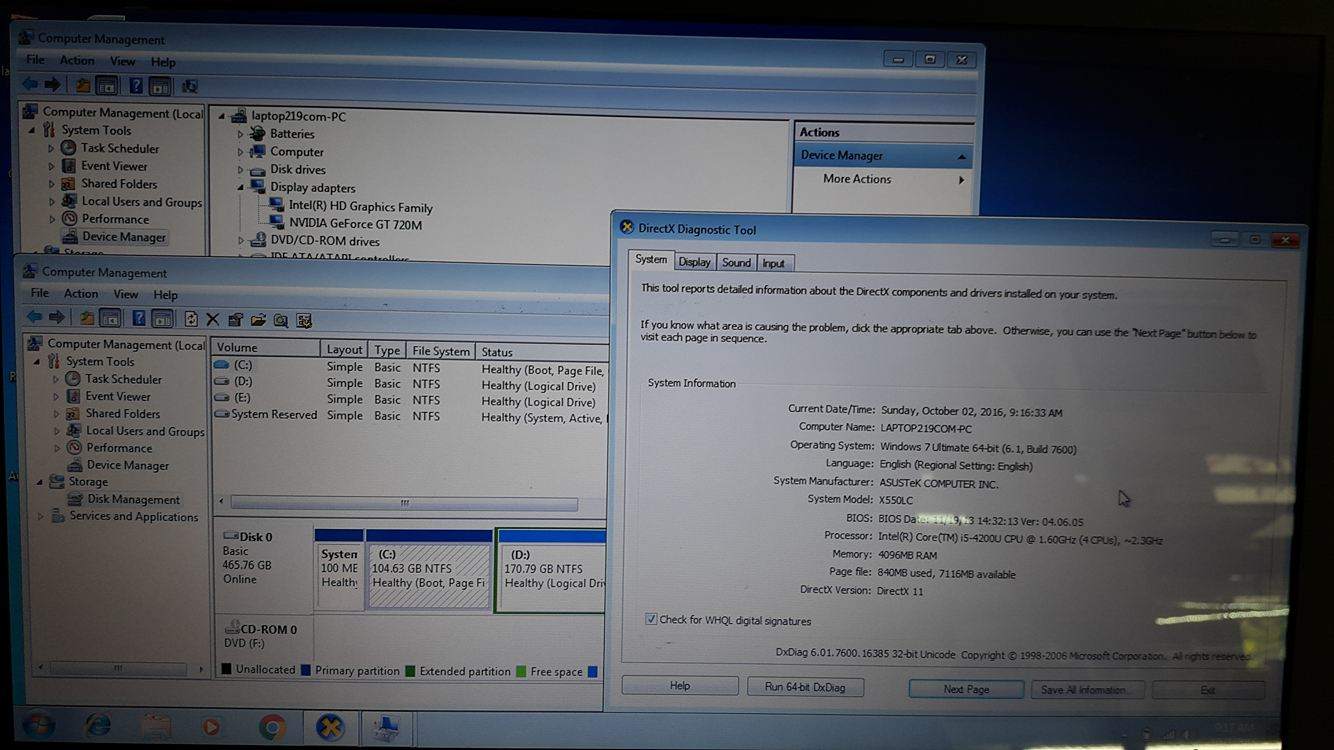Expand Task Scheduler in Device Manager window tree
Image resolution: width=1334 pixels, height=750 pixels.
51,148
